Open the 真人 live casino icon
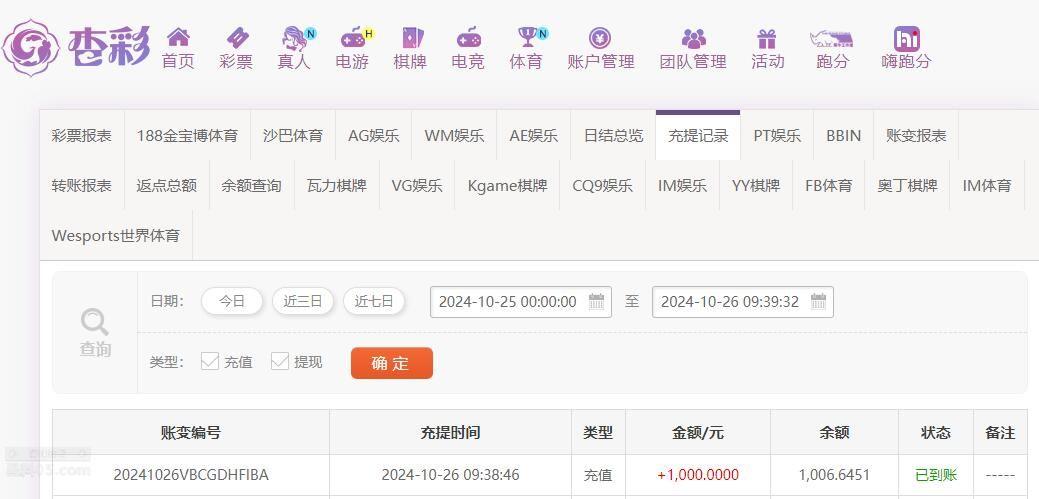1039x499 pixels. [294, 38]
